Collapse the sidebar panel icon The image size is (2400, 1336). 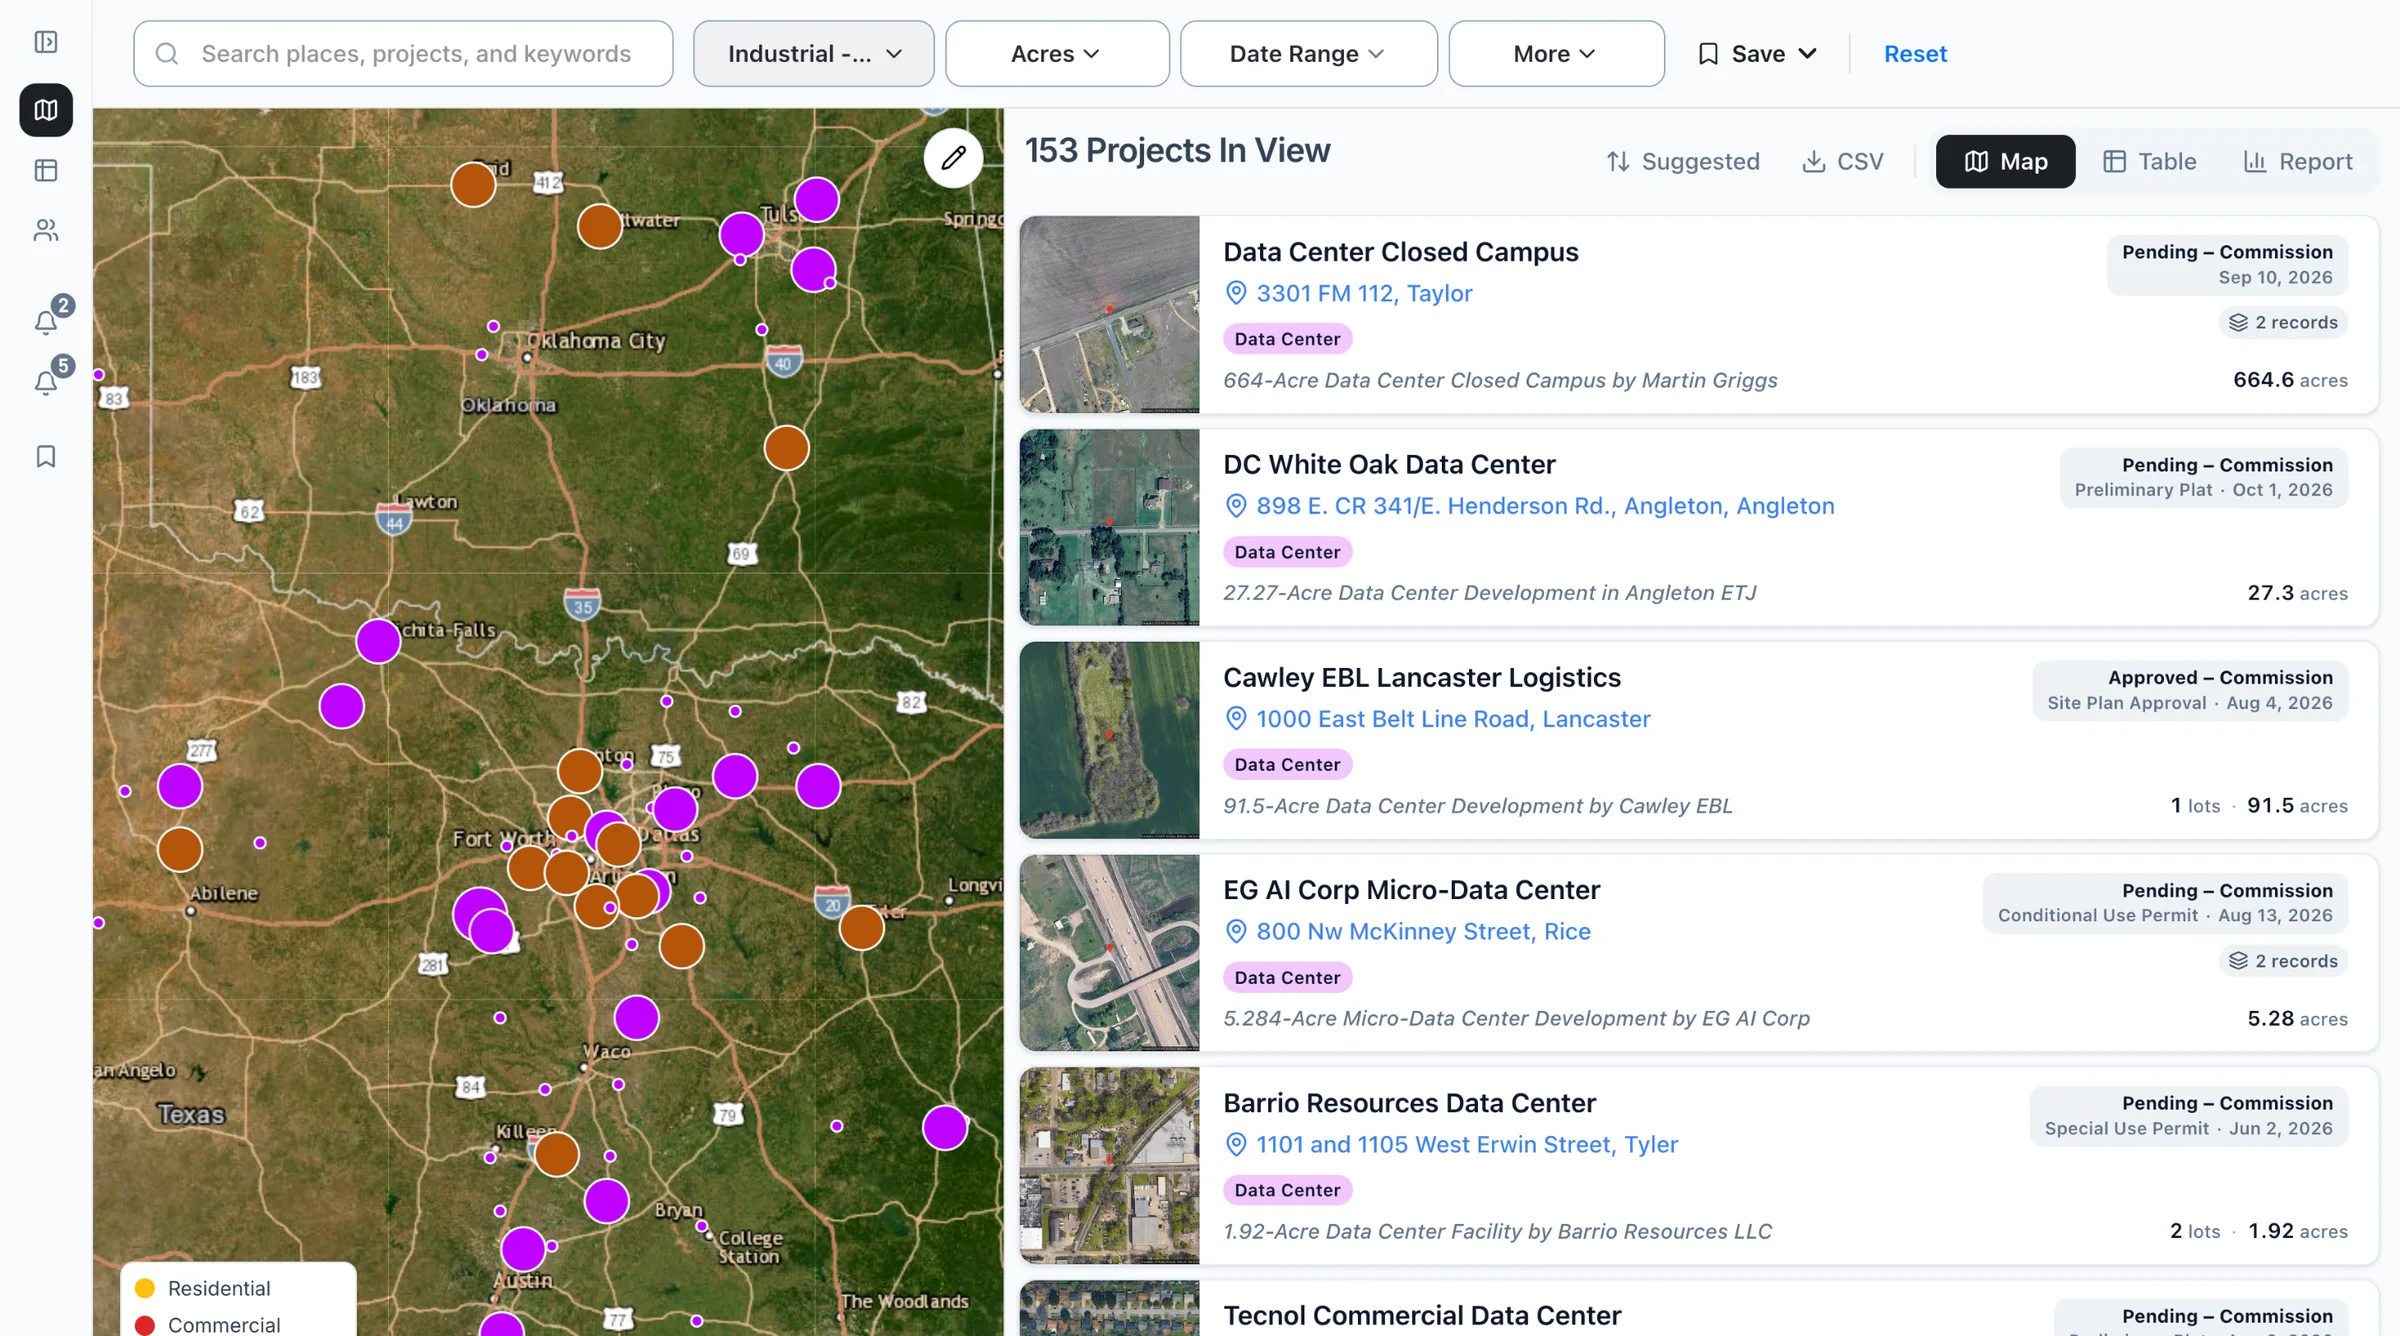46,42
